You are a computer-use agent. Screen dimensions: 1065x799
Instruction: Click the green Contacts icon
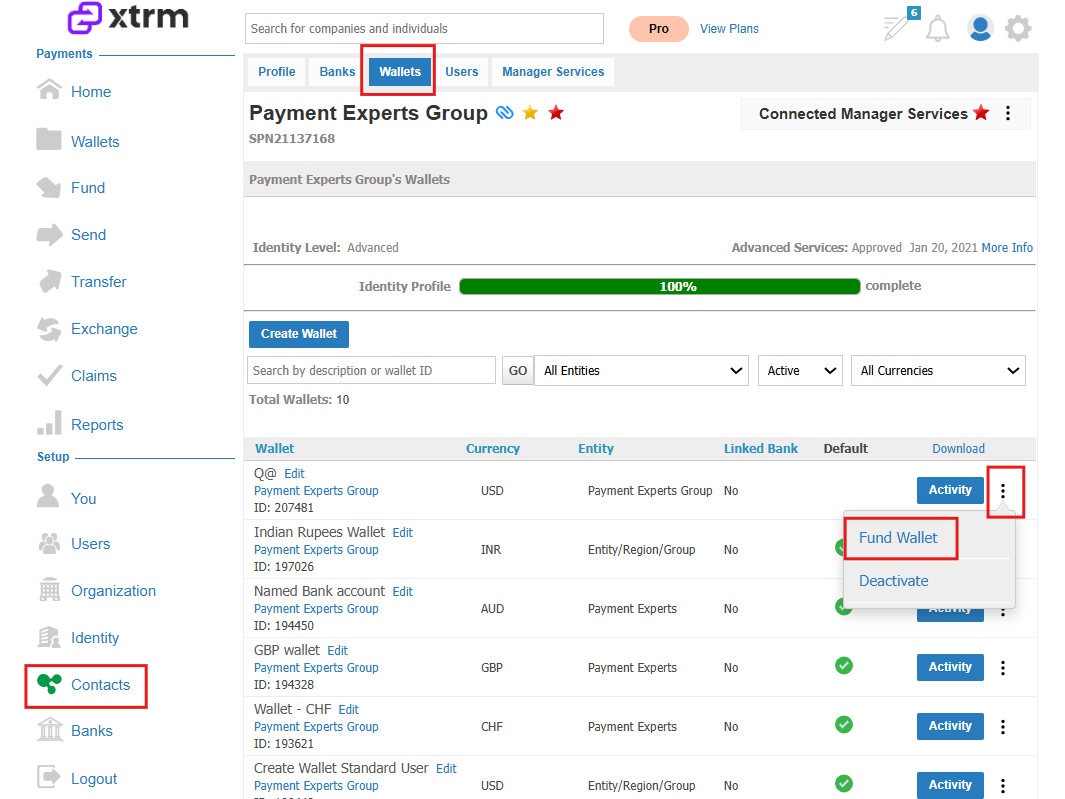pos(50,683)
